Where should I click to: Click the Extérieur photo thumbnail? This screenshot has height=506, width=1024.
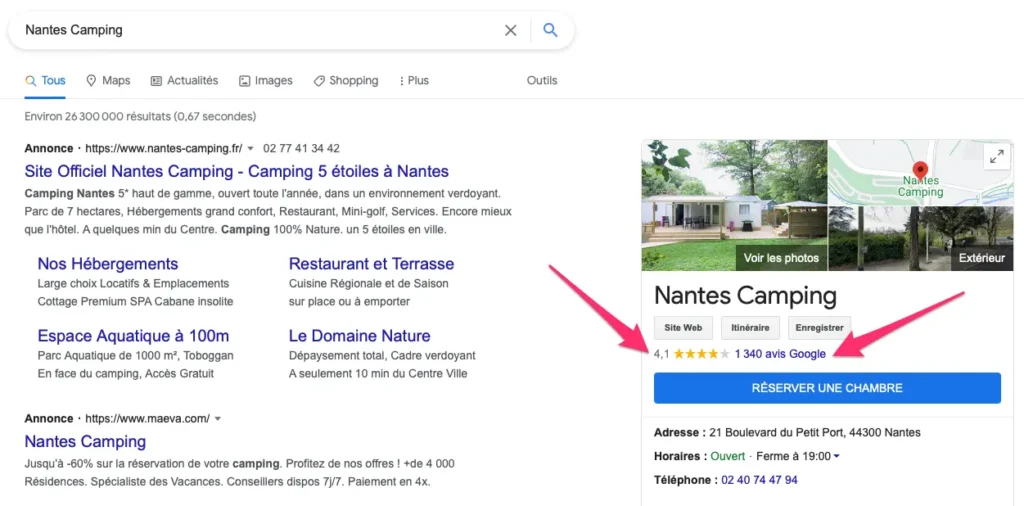[921, 238]
